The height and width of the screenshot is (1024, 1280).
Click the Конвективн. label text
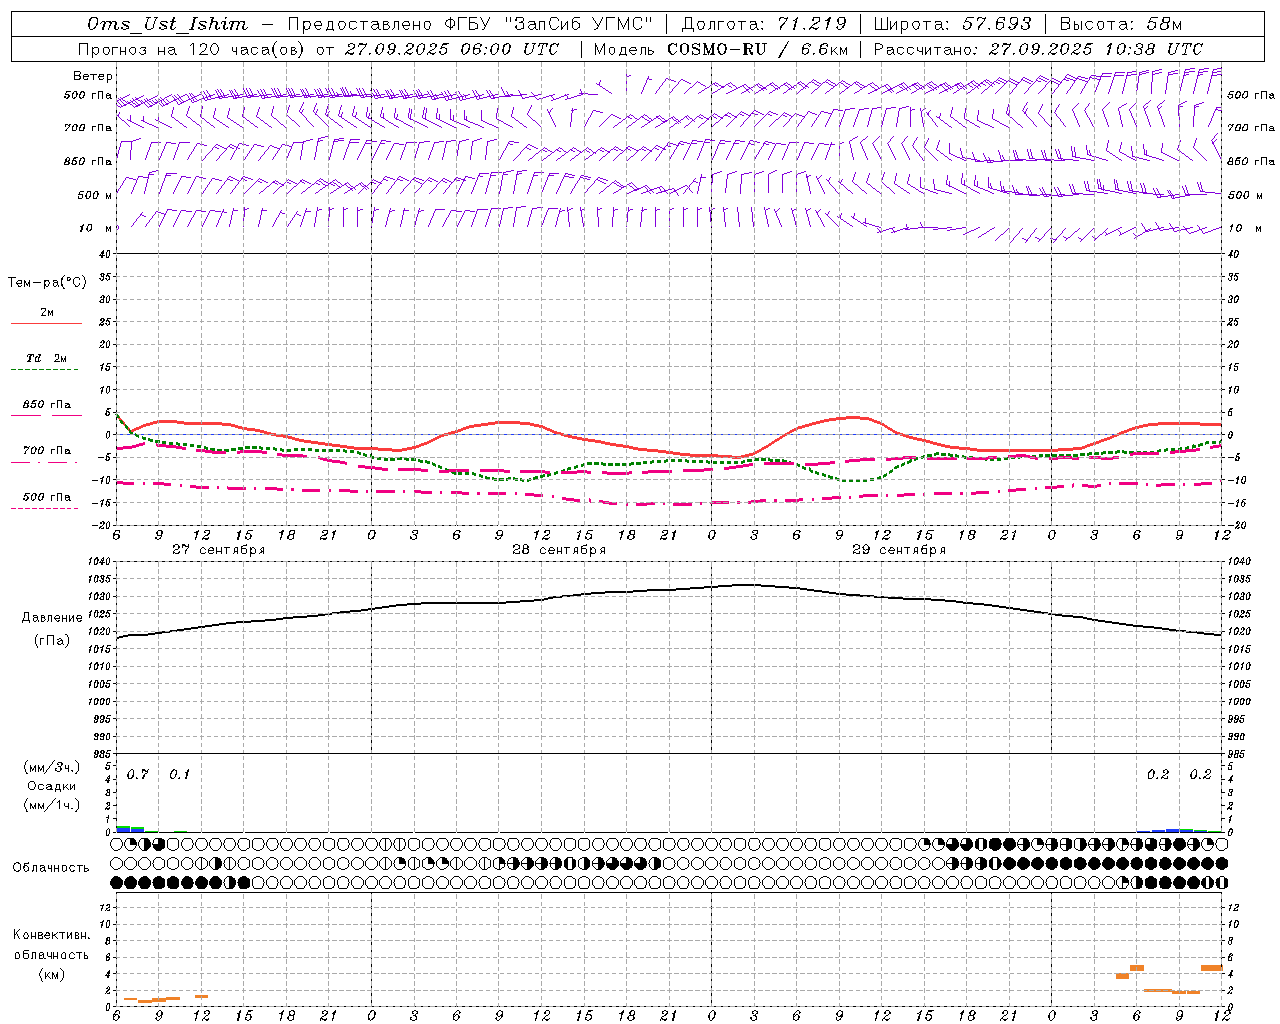(51, 935)
